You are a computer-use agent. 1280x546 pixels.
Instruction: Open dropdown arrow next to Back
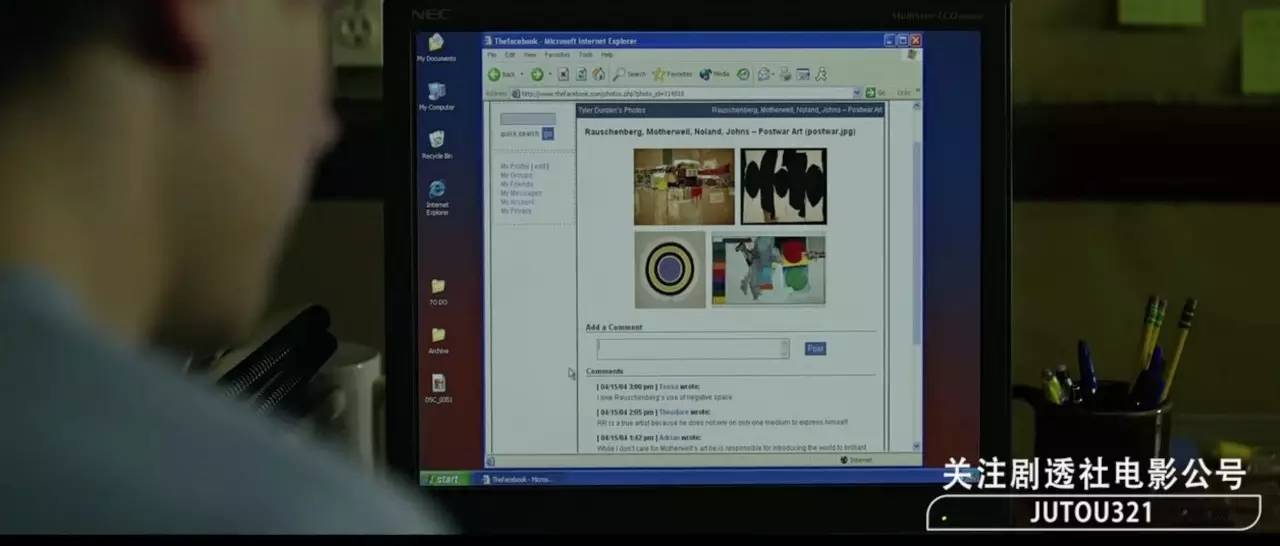(x=522, y=74)
